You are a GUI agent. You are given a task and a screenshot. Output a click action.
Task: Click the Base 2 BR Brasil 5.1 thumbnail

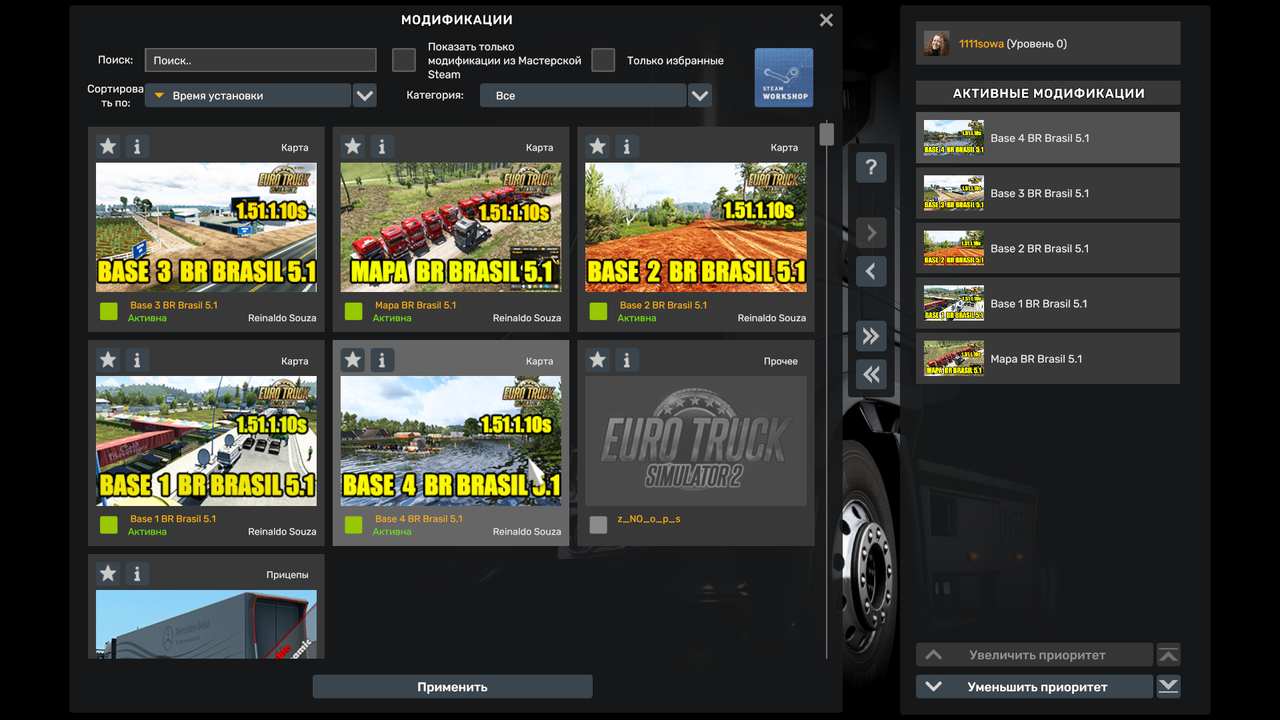coord(696,227)
